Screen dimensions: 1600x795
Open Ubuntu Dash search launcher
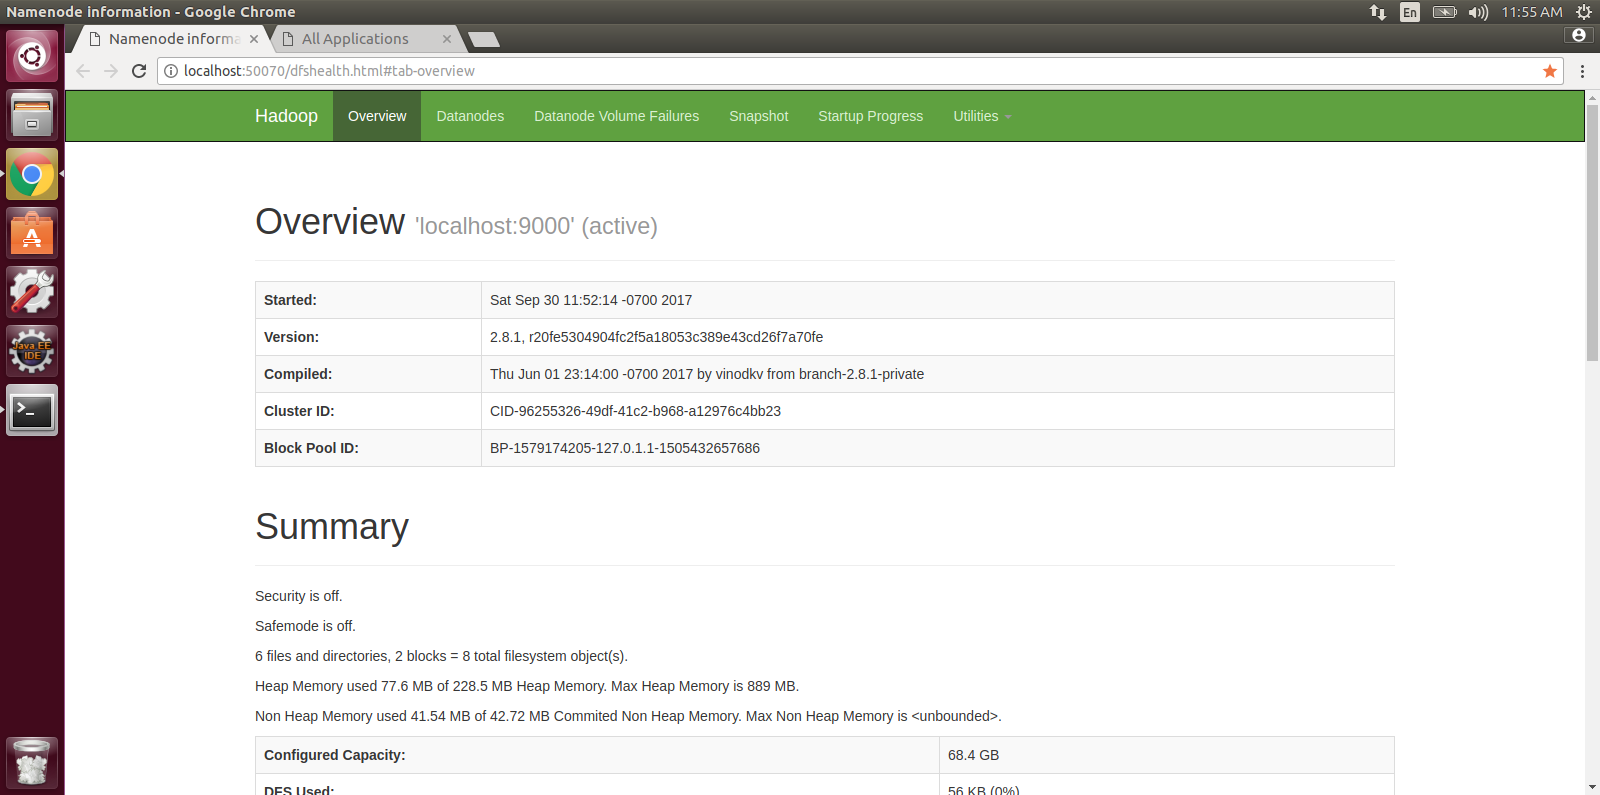32,56
